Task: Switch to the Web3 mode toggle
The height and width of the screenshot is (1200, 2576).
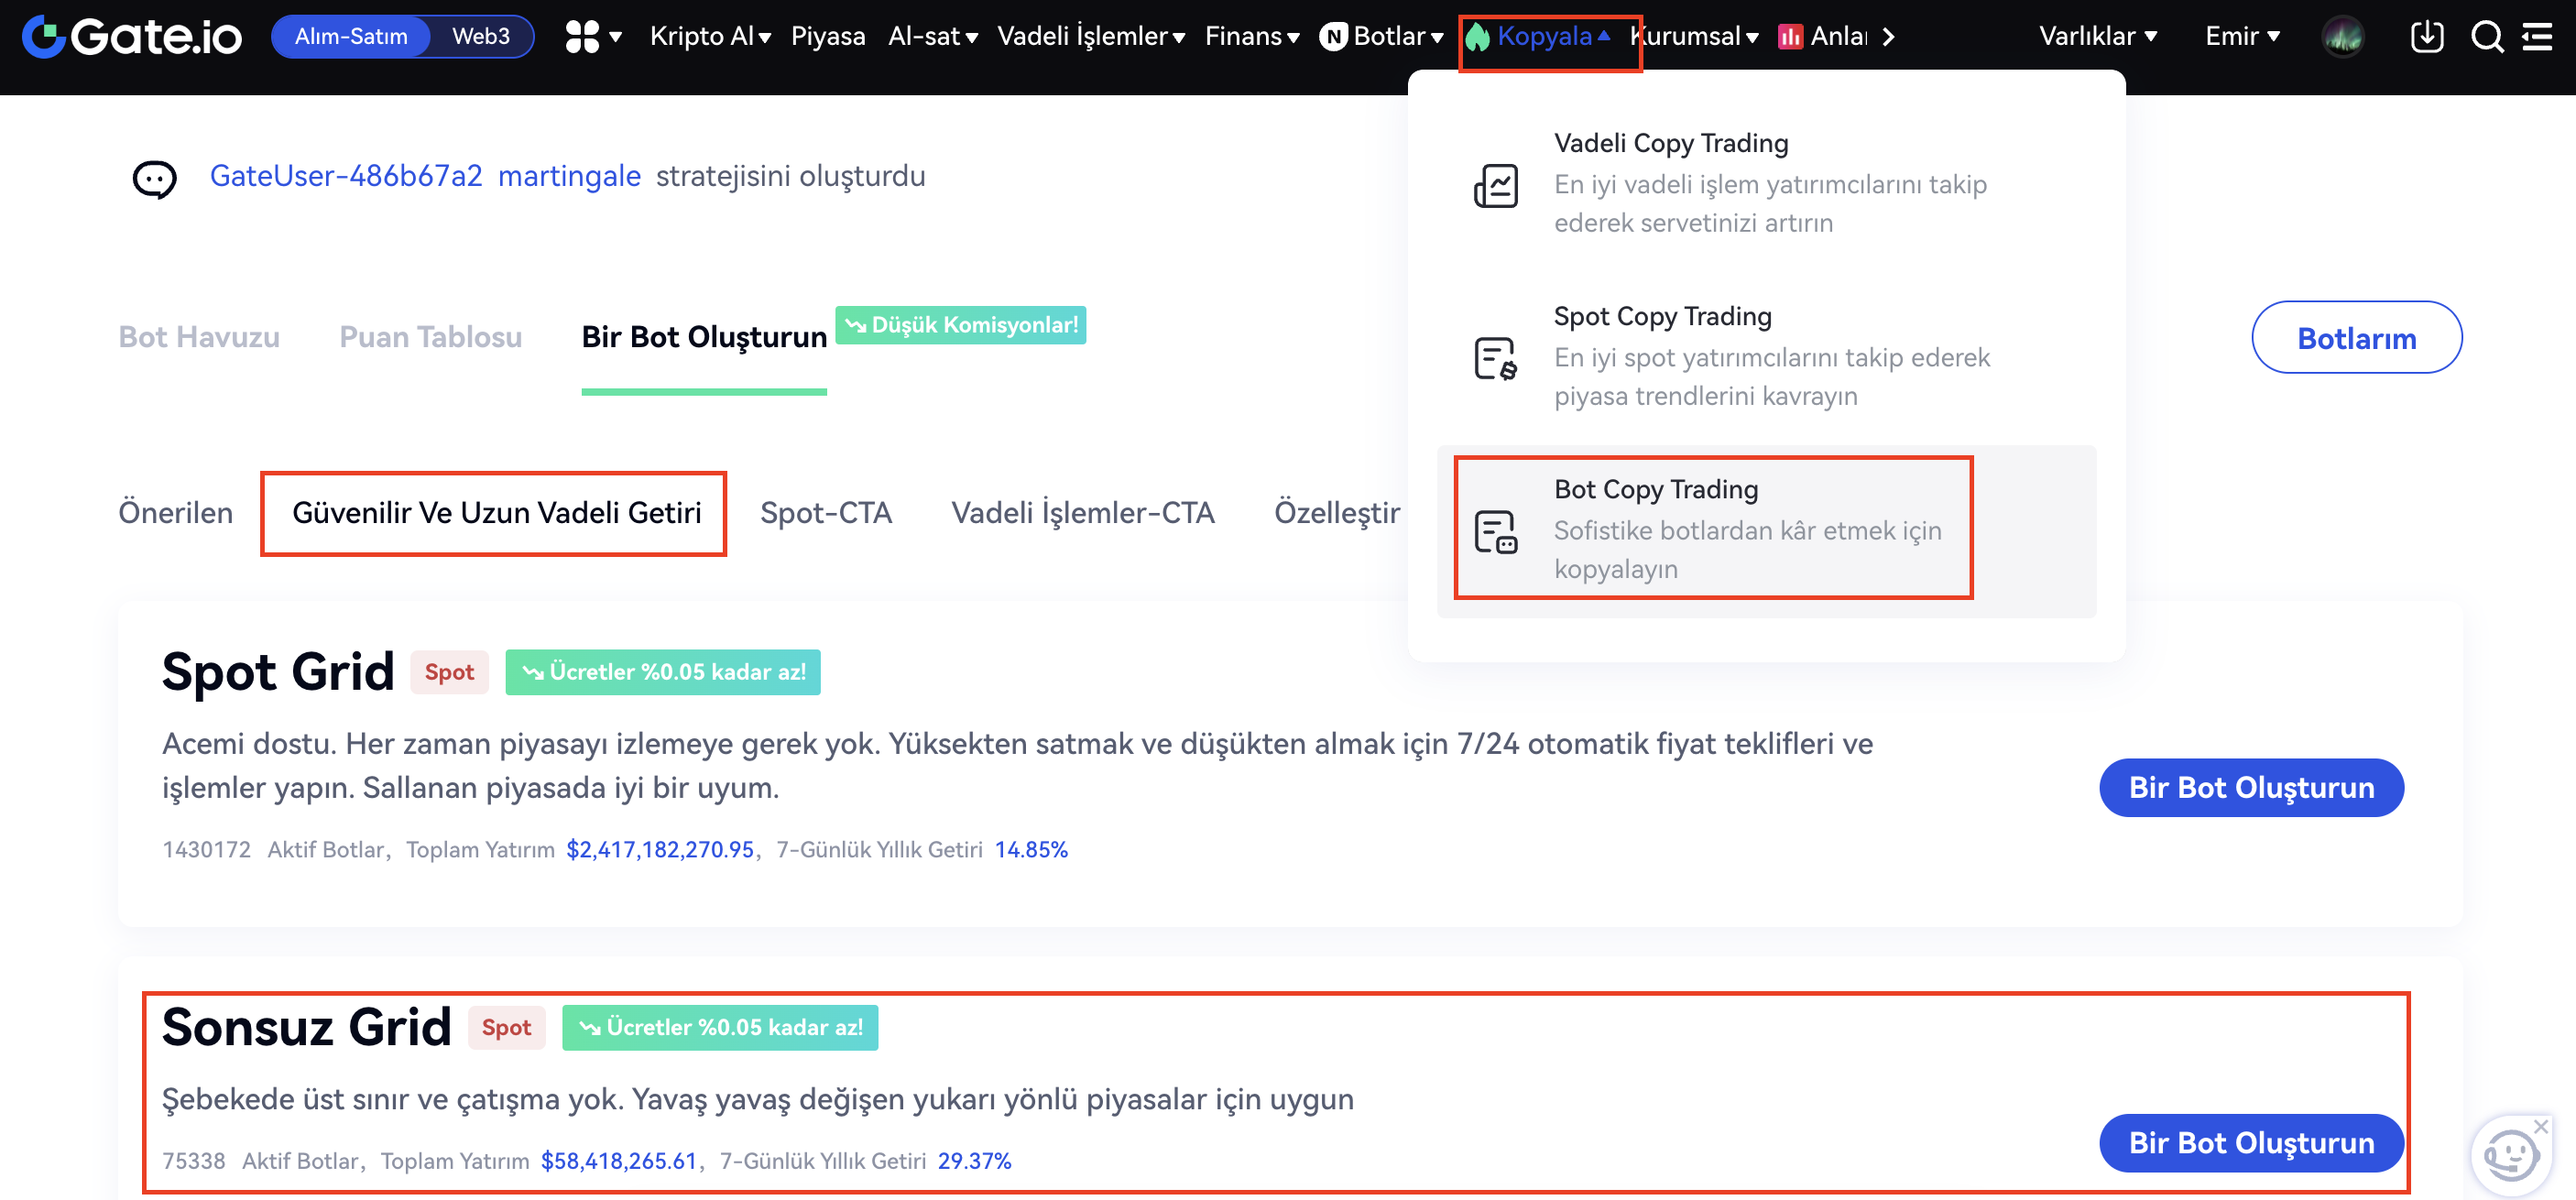Action: (481, 37)
